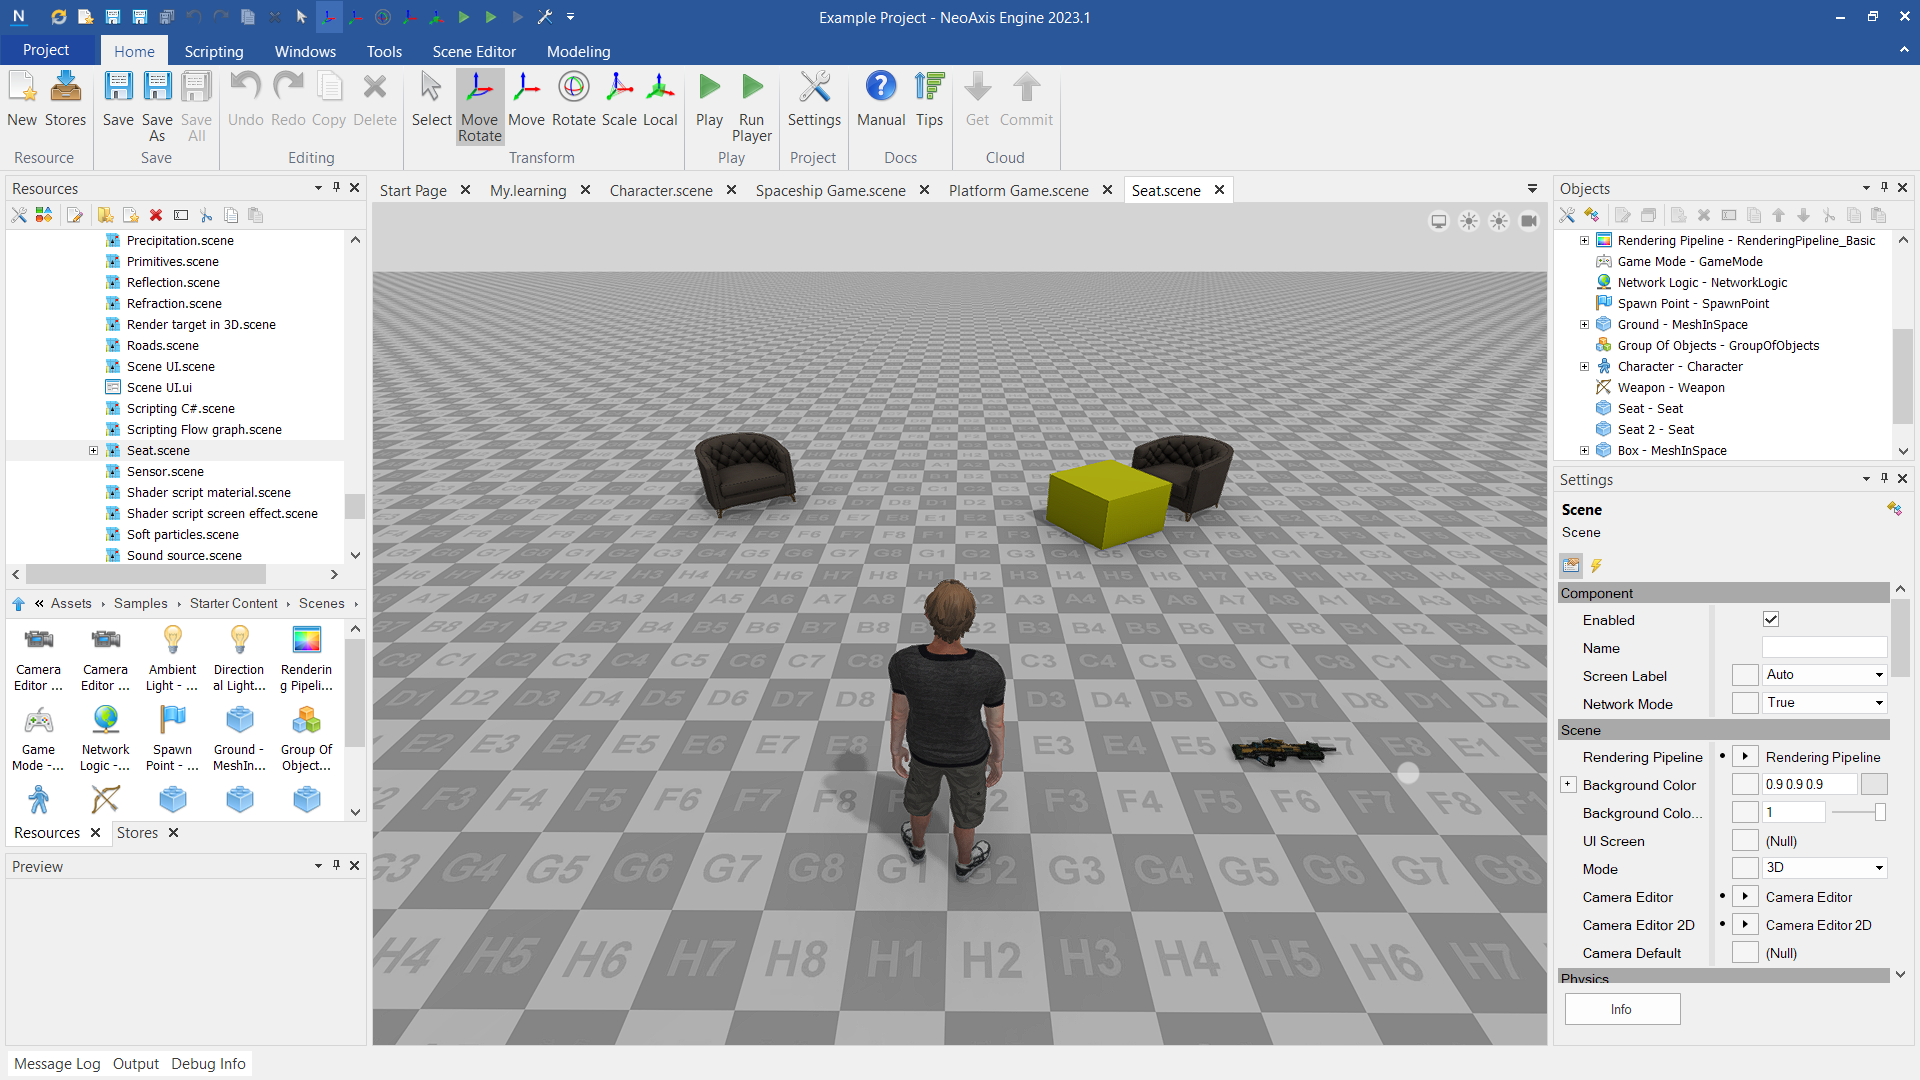Toggle the Enabled checkbox
The image size is (1920, 1080).
(1771, 620)
